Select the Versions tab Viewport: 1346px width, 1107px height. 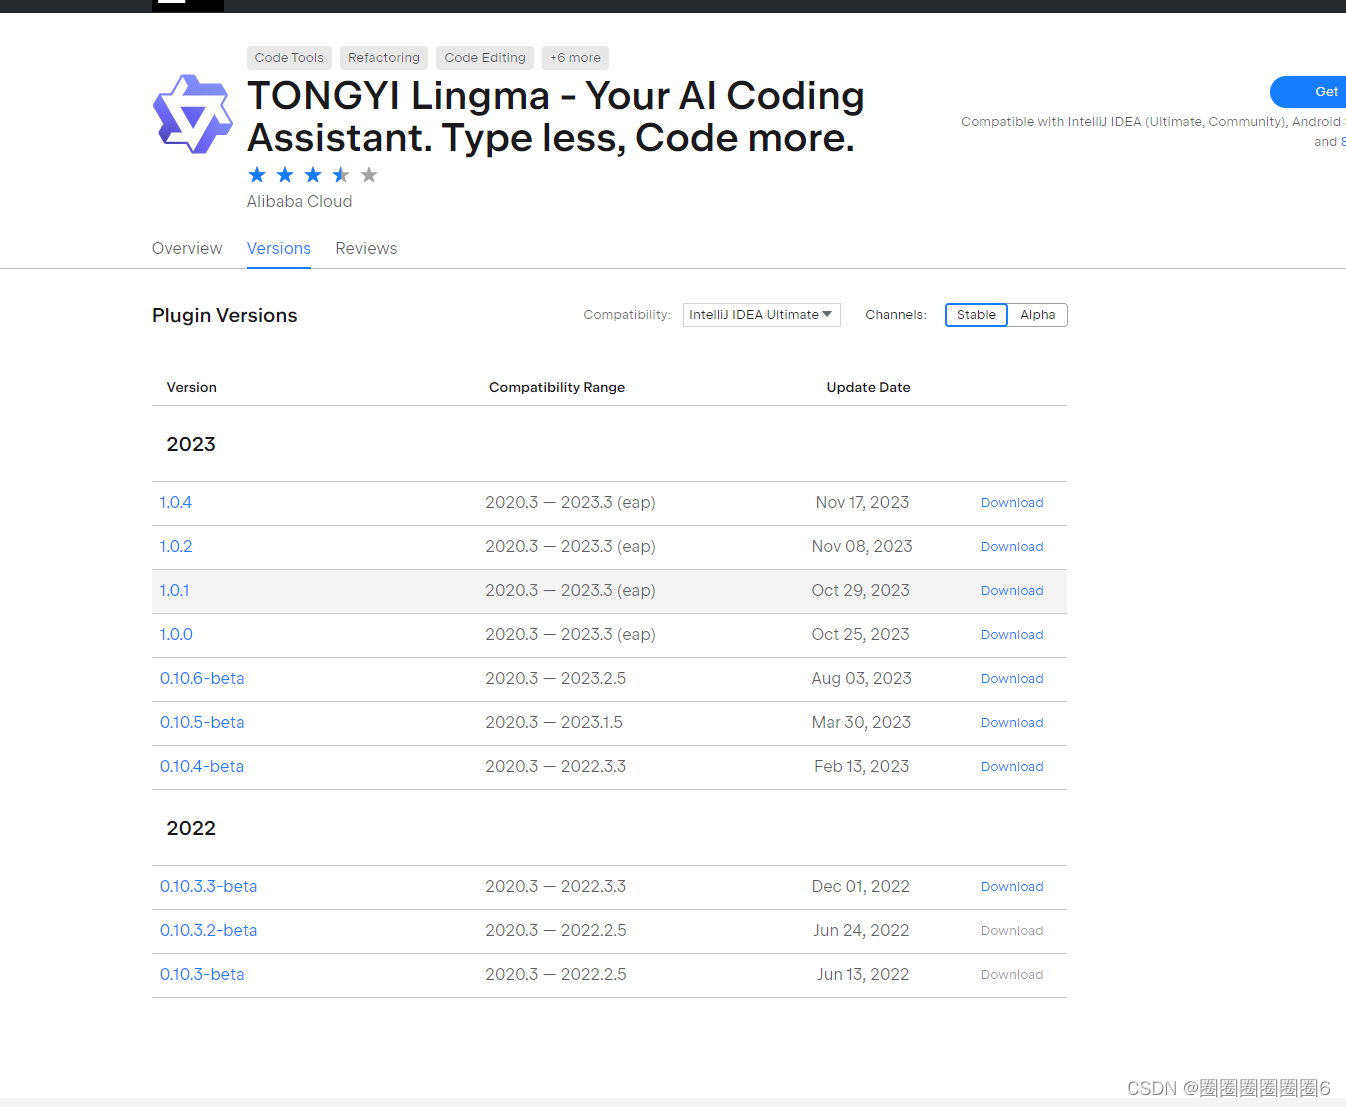279,248
